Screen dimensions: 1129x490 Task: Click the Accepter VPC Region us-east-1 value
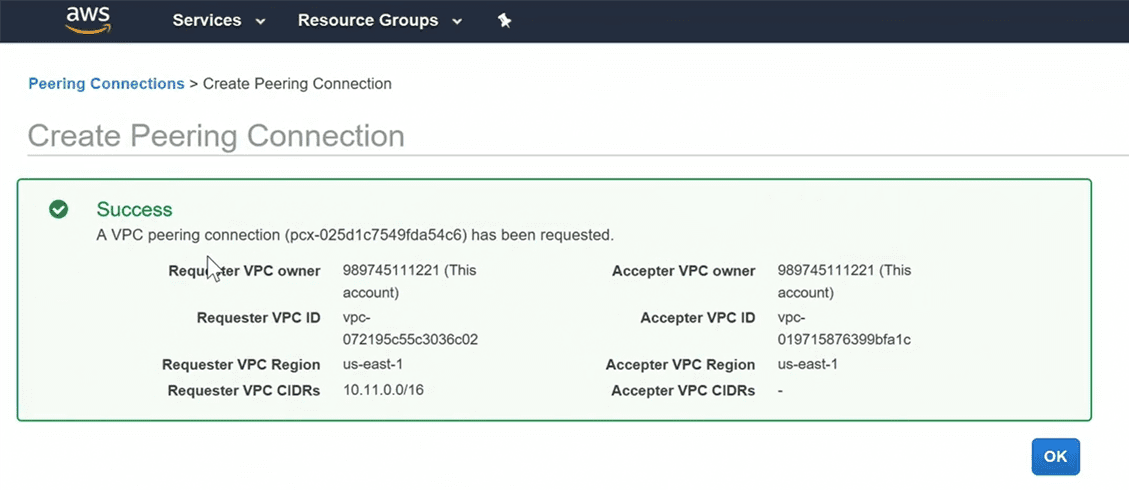coord(807,364)
